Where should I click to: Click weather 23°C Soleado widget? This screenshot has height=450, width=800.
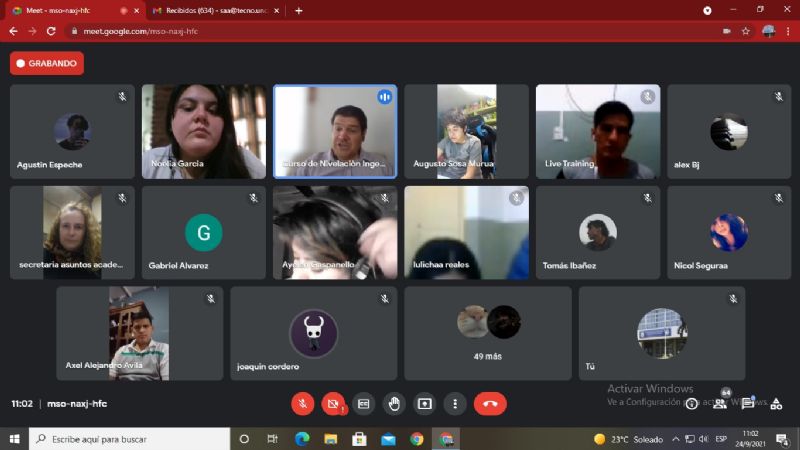(x=629, y=439)
